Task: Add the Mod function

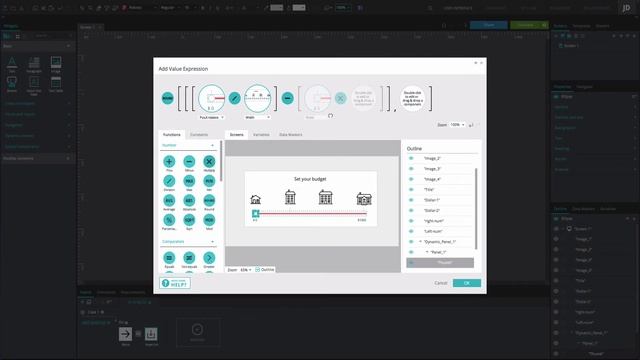Action: pyautogui.click(x=209, y=220)
